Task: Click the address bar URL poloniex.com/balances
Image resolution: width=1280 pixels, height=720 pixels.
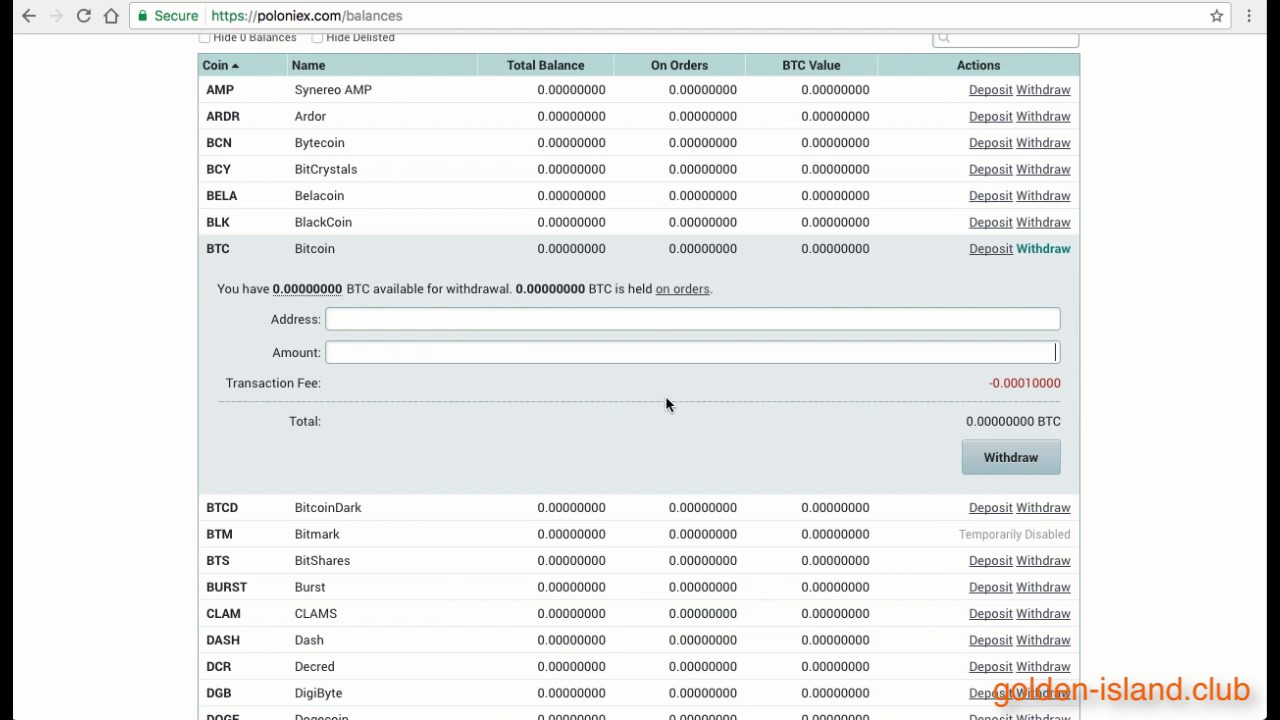Action: pyautogui.click(x=307, y=16)
